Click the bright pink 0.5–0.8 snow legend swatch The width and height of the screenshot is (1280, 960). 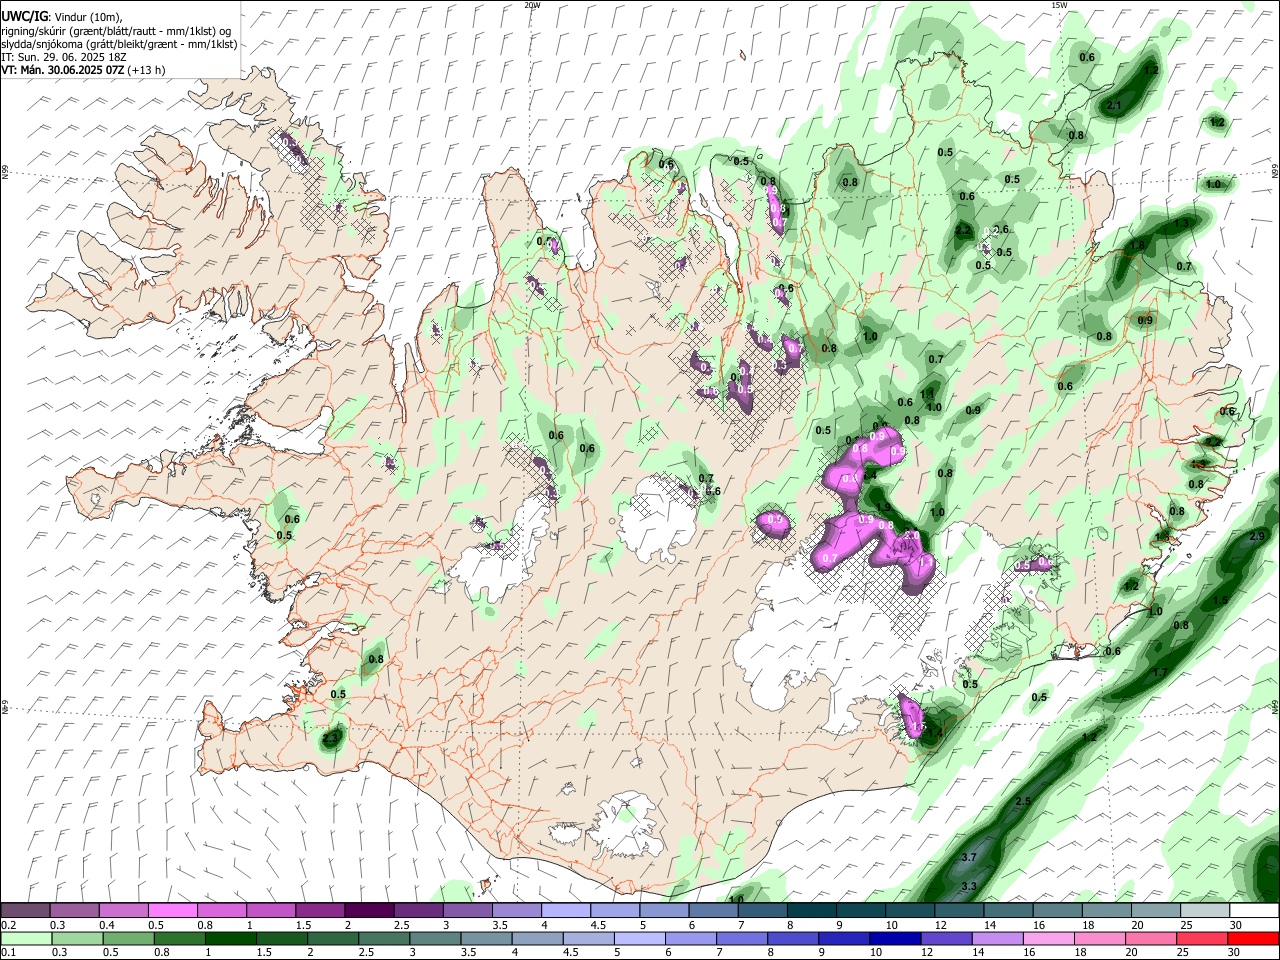point(173,911)
